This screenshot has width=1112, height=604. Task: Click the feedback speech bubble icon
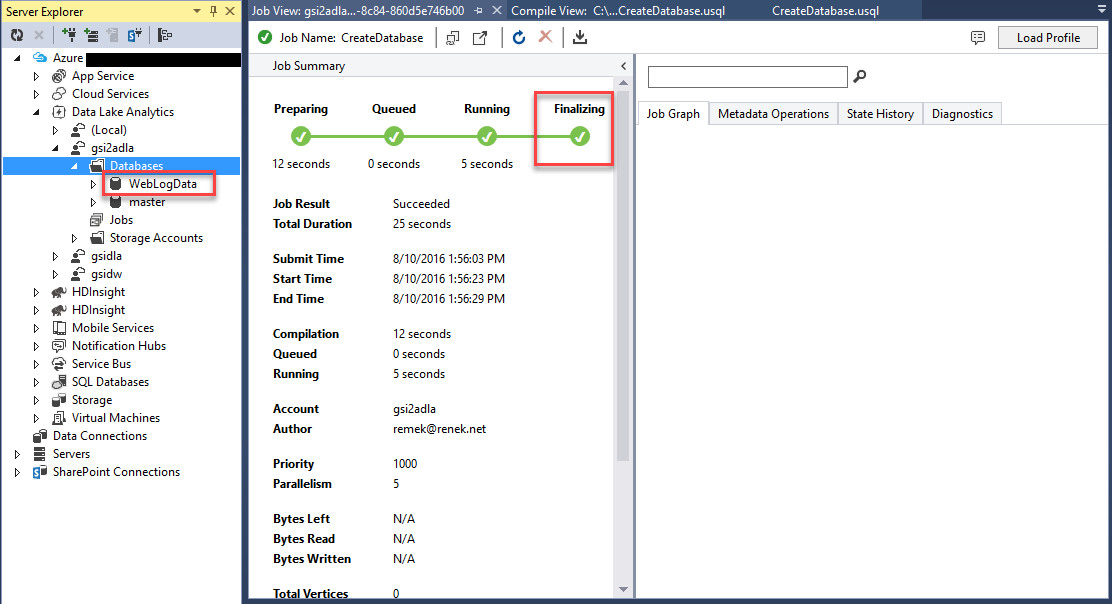click(978, 38)
